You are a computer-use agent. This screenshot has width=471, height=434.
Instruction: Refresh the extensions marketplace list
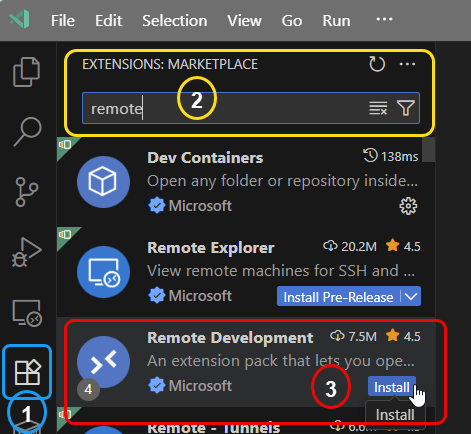[x=377, y=64]
